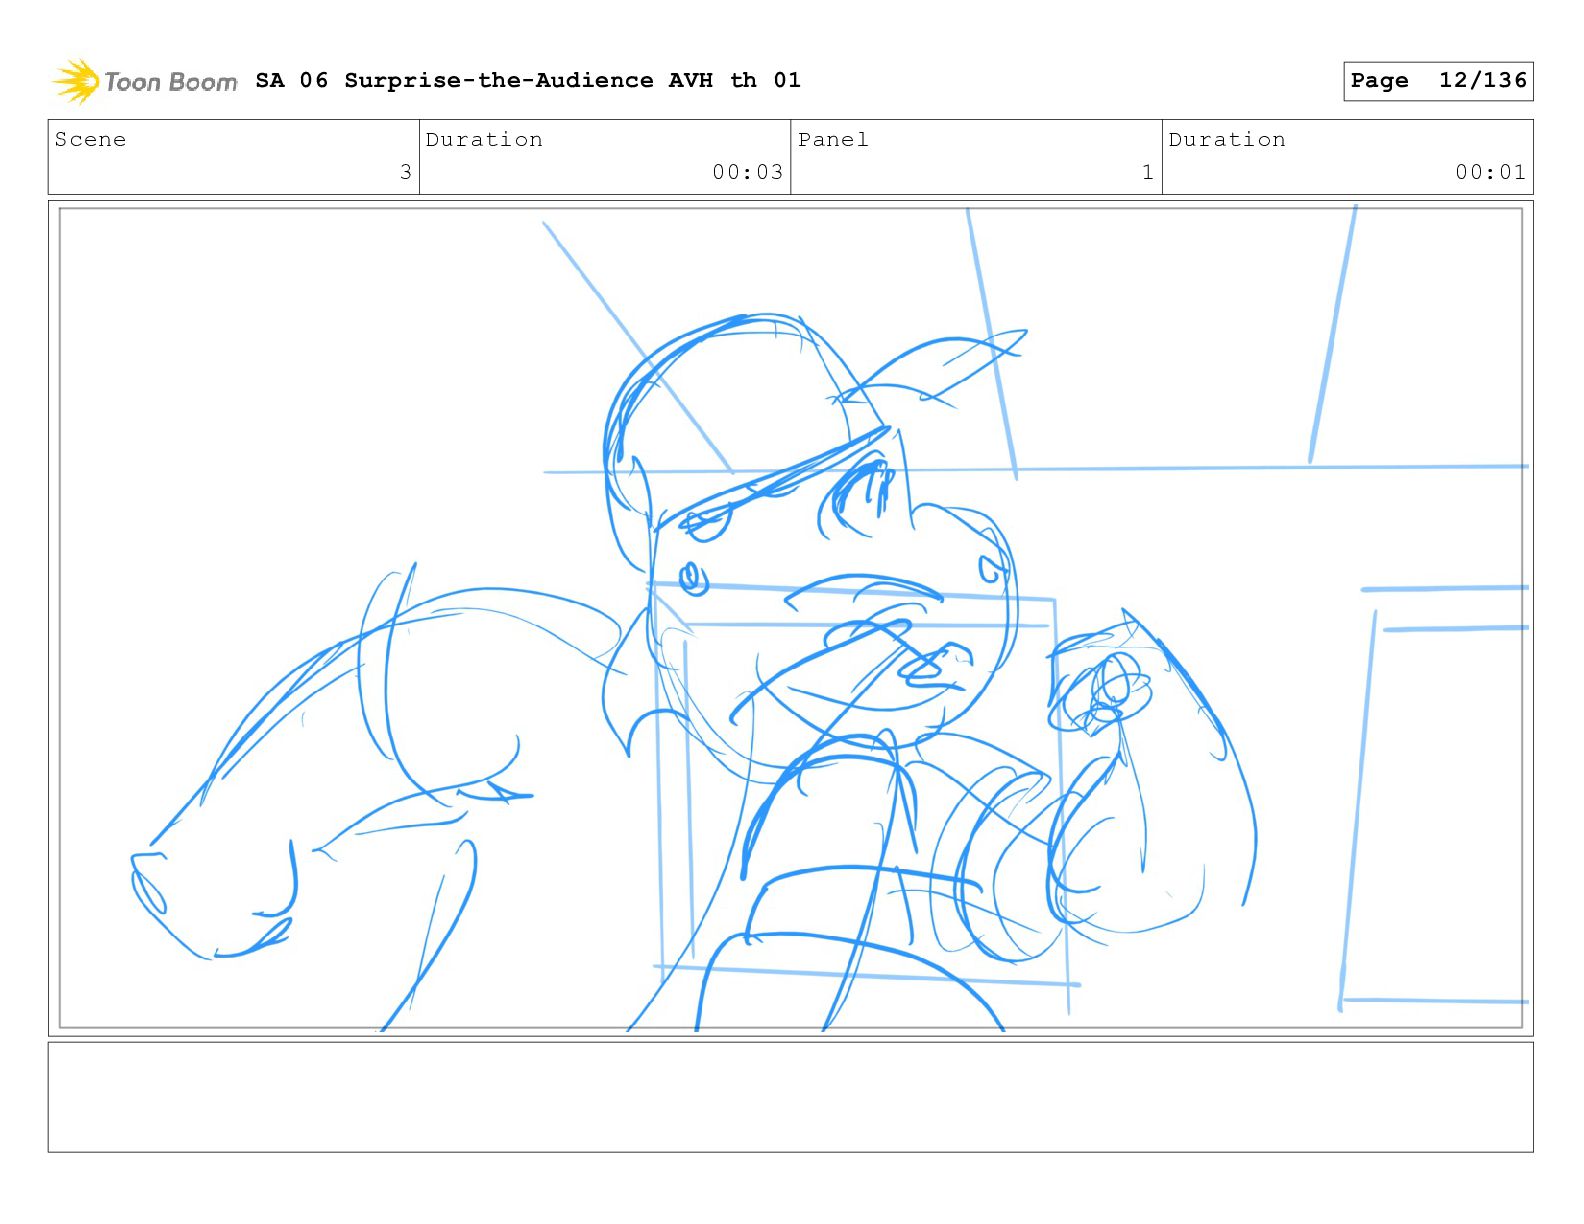Click the scene number '3'
This screenshot has height=1224, width=1584.
(x=405, y=172)
